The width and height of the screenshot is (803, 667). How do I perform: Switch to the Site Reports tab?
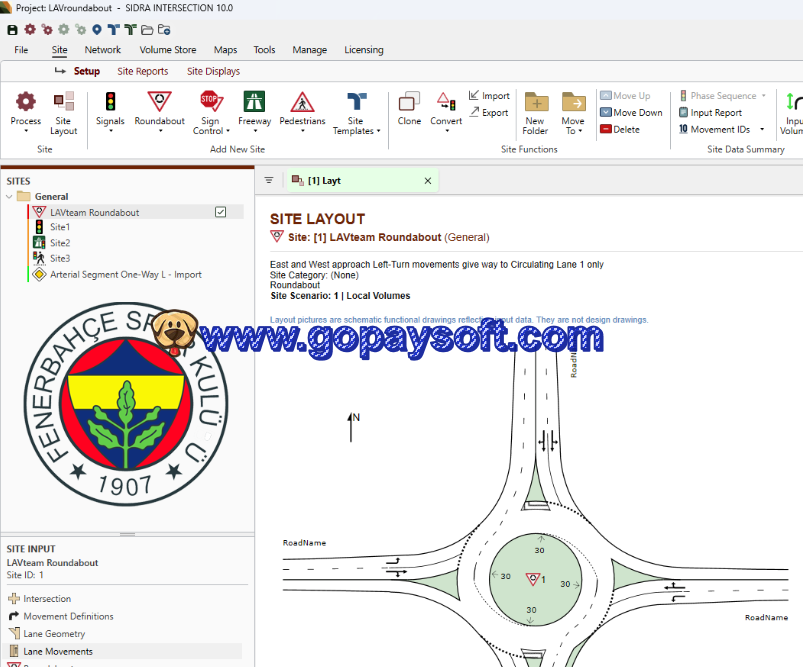pyautogui.click(x=142, y=71)
